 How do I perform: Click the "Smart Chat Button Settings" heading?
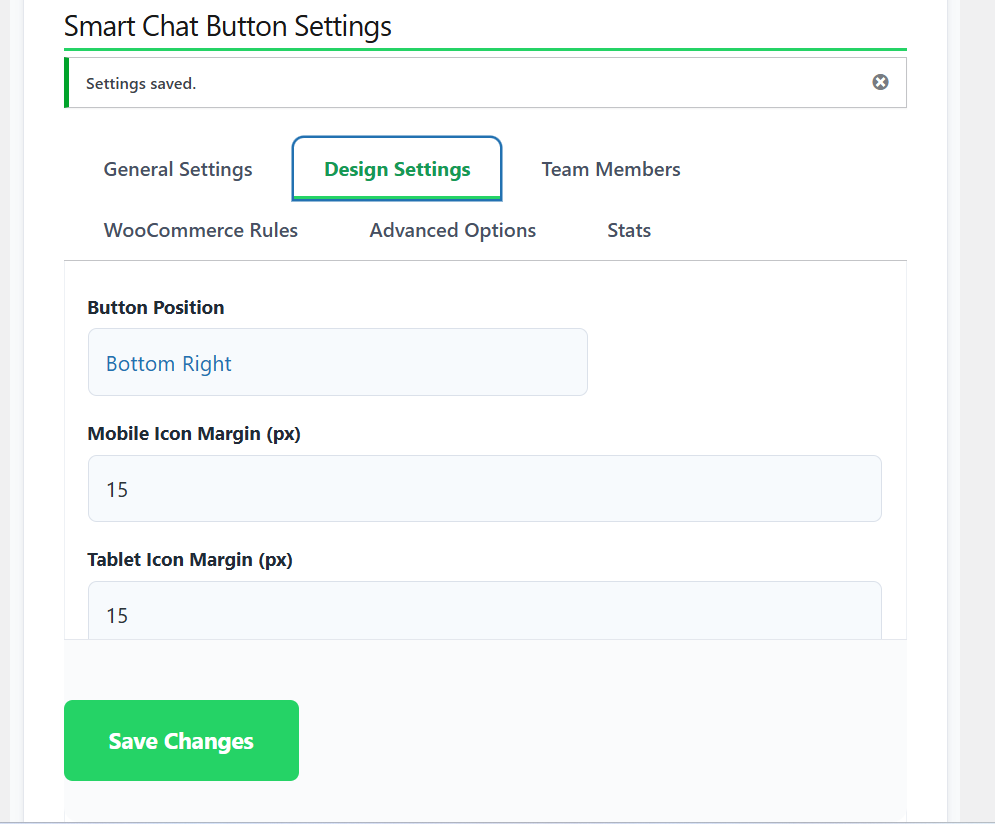pos(228,26)
